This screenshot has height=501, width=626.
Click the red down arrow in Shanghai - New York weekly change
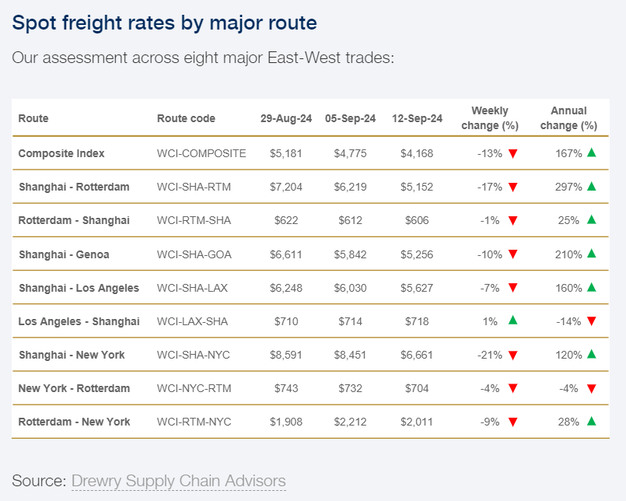coord(512,355)
